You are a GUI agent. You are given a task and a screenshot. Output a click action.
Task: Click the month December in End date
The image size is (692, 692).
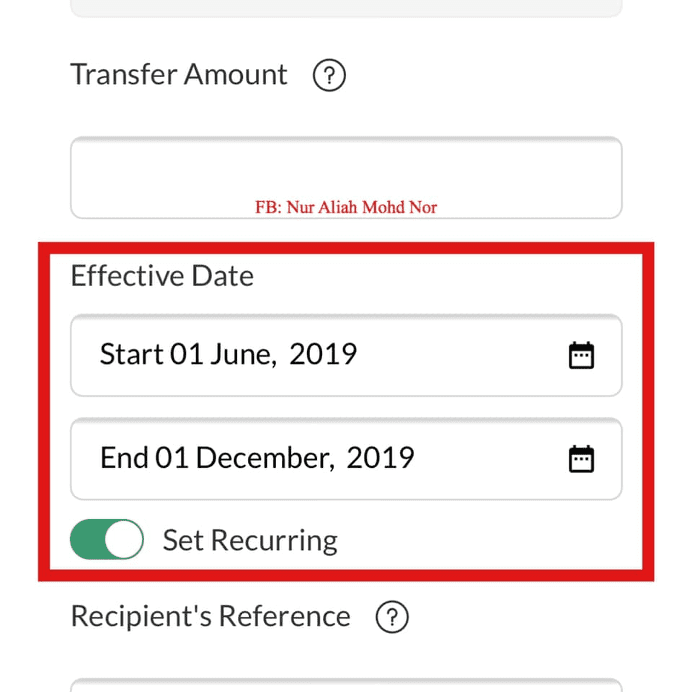264,458
